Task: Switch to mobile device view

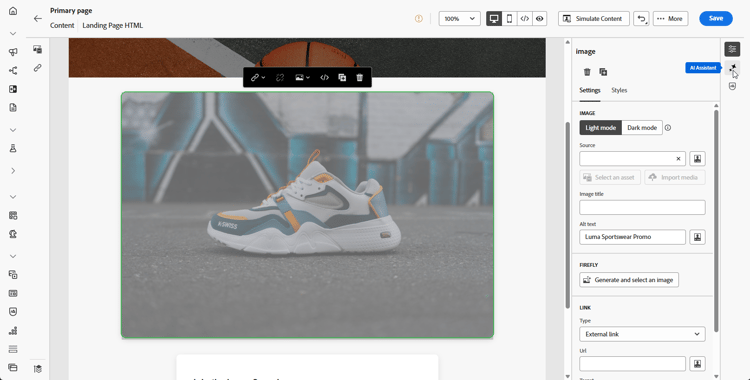Action: (x=509, y=19)
